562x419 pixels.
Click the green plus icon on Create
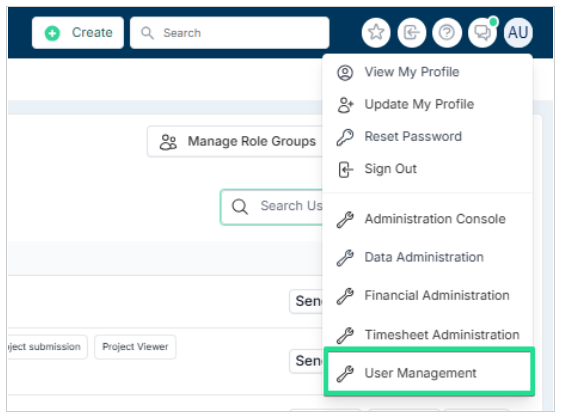pyautogui.click(x=52, y=33)
